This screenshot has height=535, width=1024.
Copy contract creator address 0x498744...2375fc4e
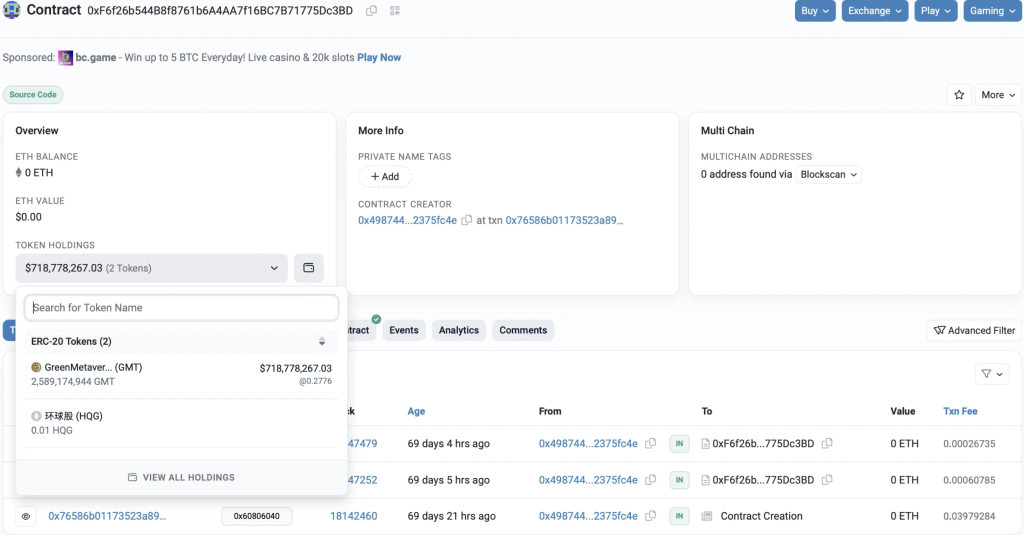466,220
